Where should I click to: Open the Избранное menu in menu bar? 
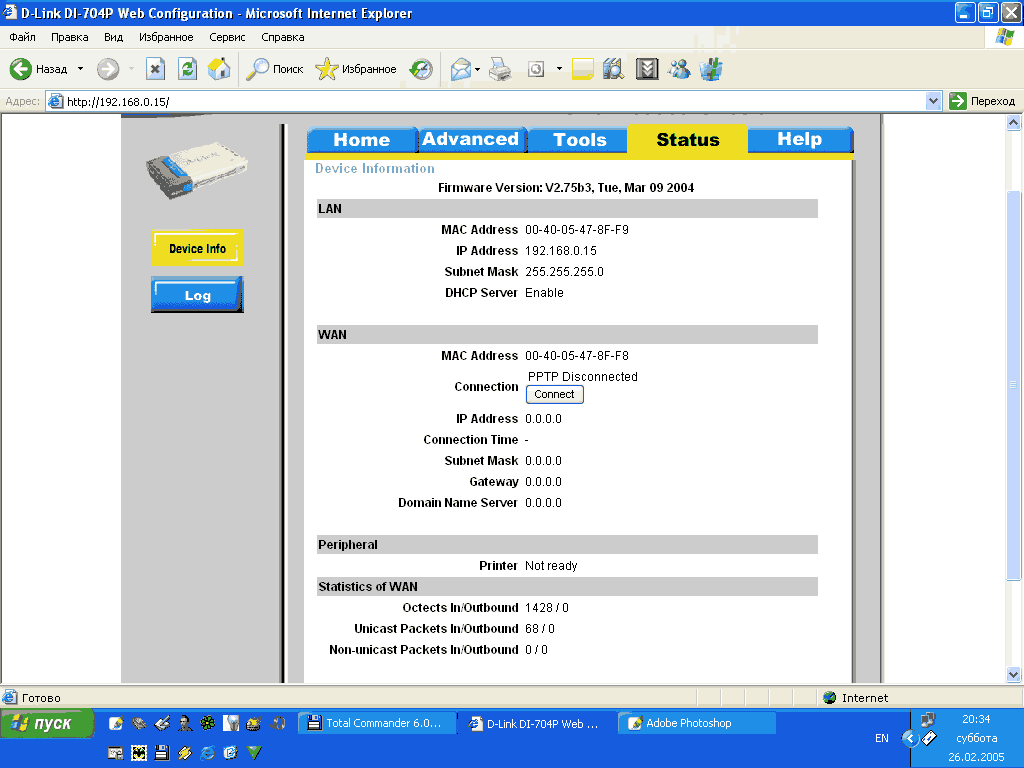click(x=166, y=37)
